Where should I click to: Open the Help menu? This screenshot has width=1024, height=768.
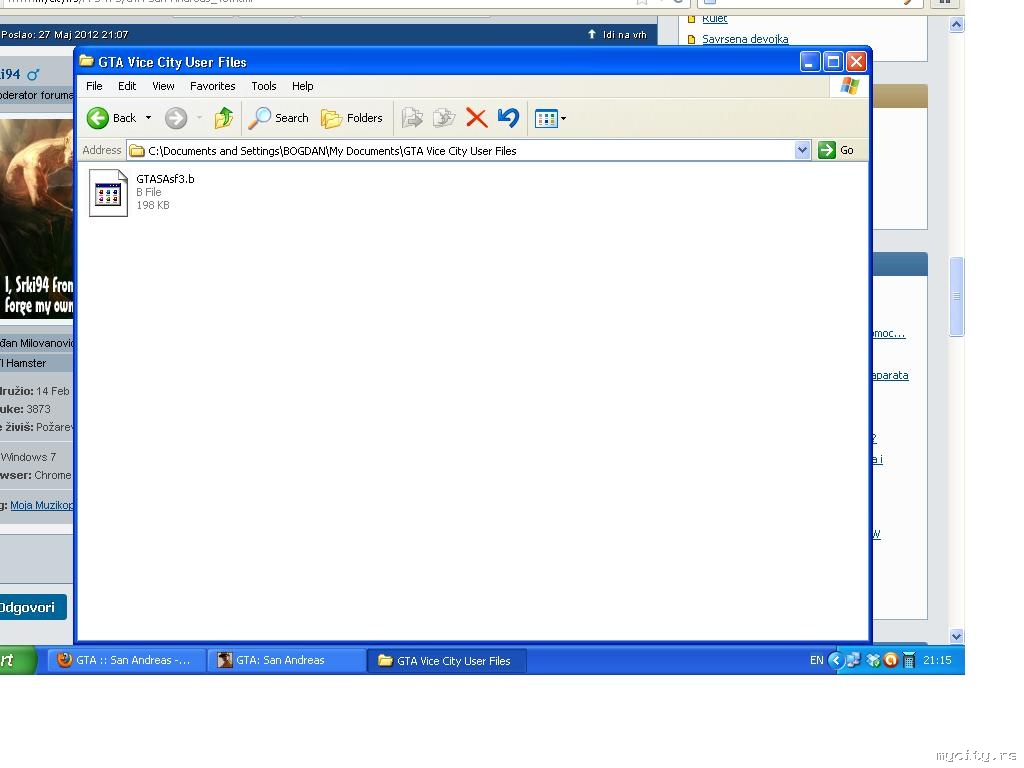pyautogui.click(x=302, y=86)
